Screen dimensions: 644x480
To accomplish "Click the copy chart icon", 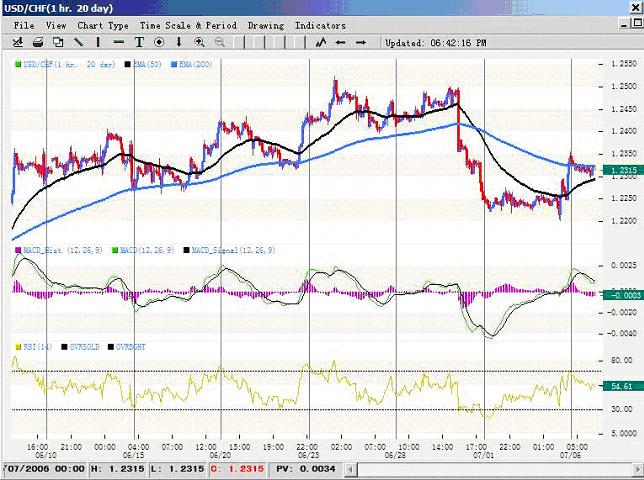I will (x=58, y=42).
